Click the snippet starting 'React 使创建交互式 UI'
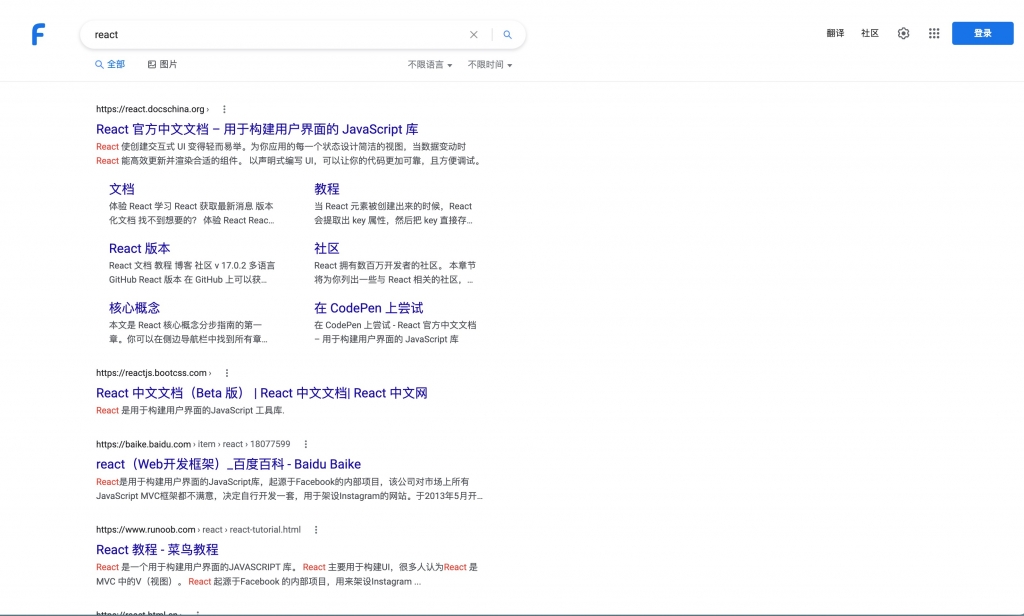Viewport: 1024px width, 616px height. 289,154
